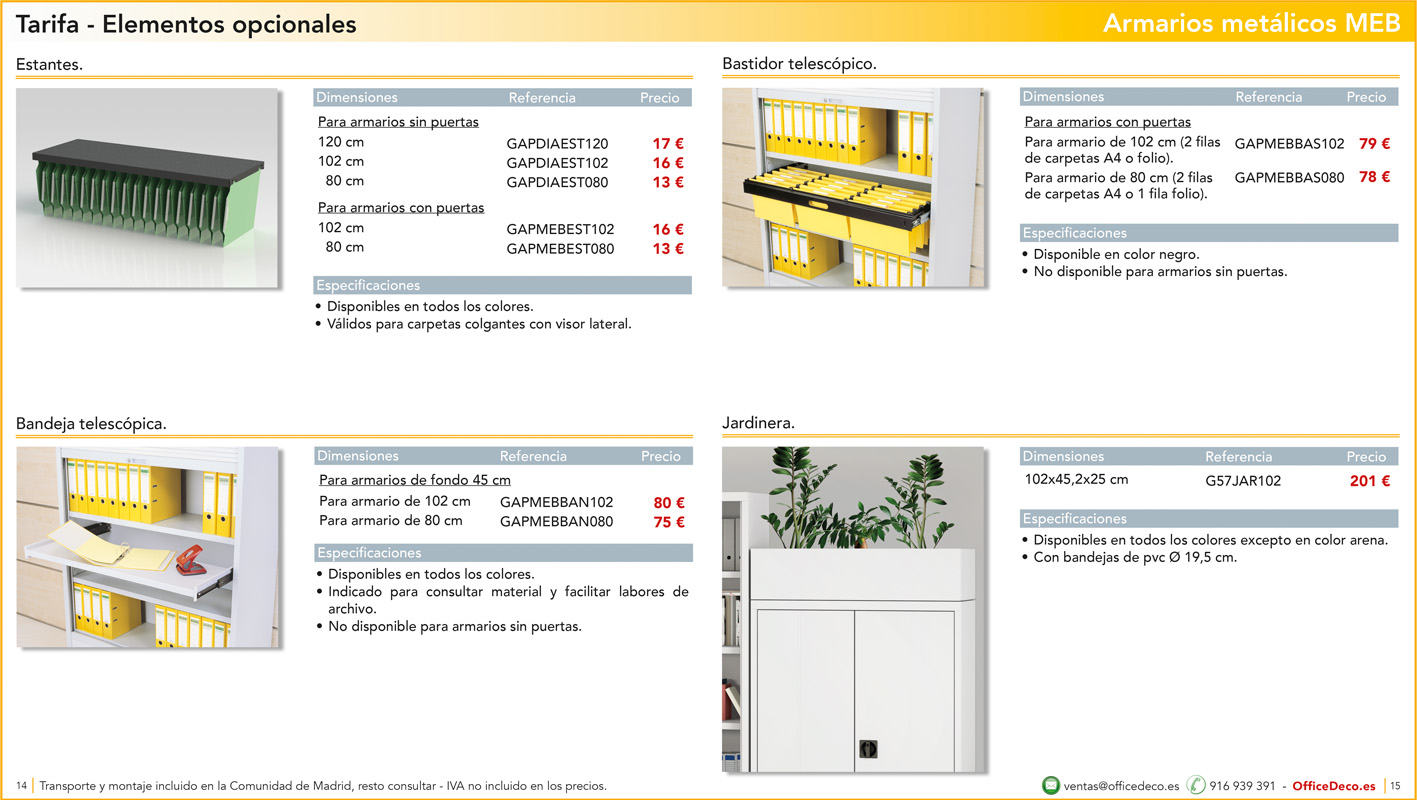Click the 'Tarifa - Elementos opcionales' page title
Viewport: 1417px width, 800px height.
pyautogui.click(x=186, y=24)
